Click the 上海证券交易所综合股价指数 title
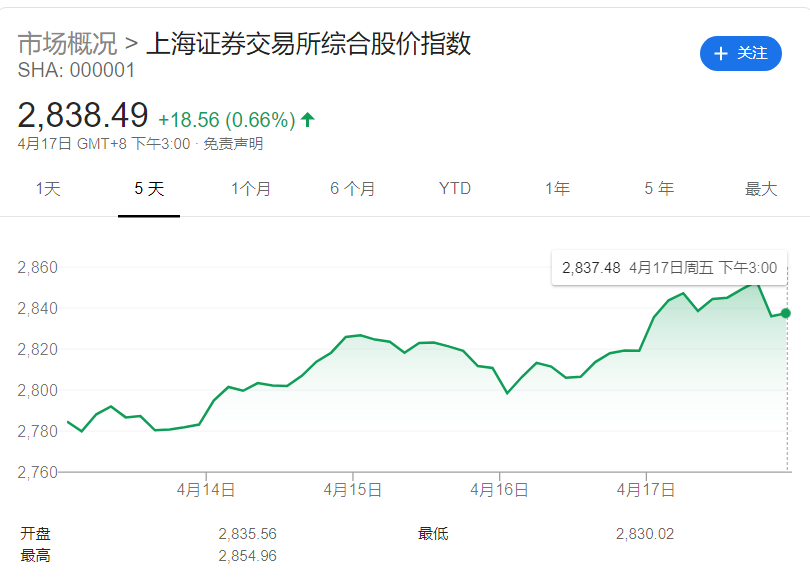This screenshot has width=810, height=581. pos(308,44)
